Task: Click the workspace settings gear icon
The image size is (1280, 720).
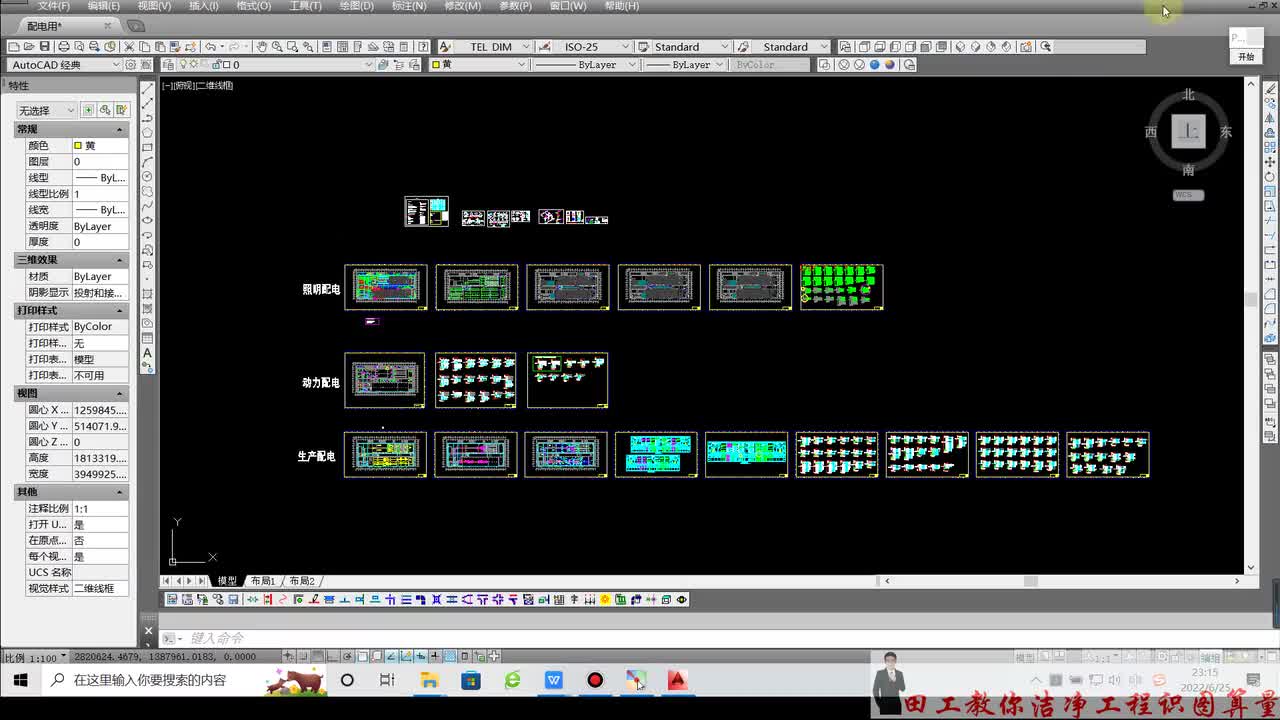Action: pyautogui.click(x=131, y=65)
